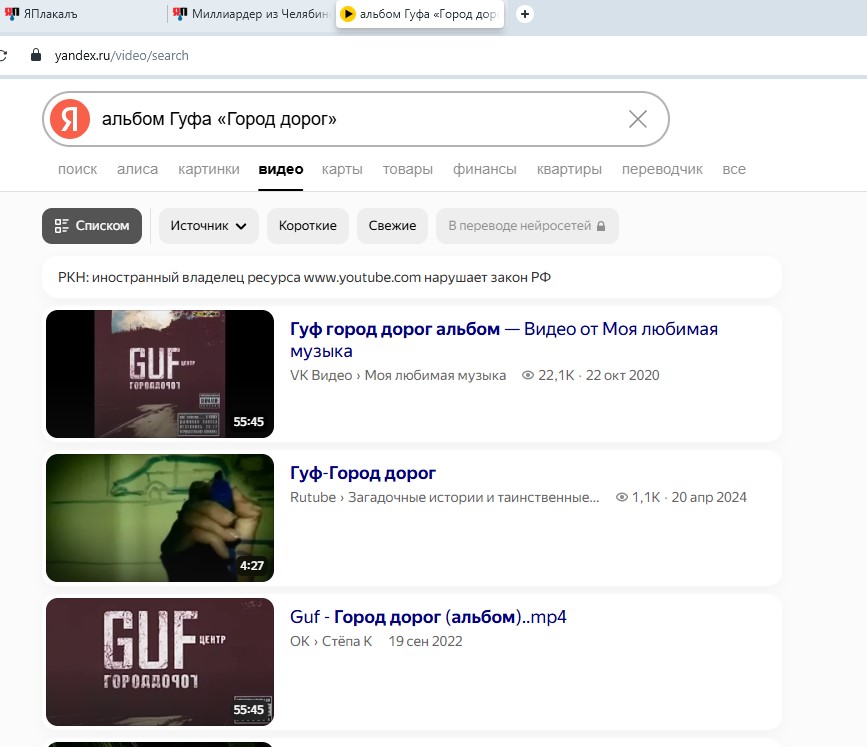The image size is (867, 747).
Task: Open the карты section
Action: click(x=342, y=169)
